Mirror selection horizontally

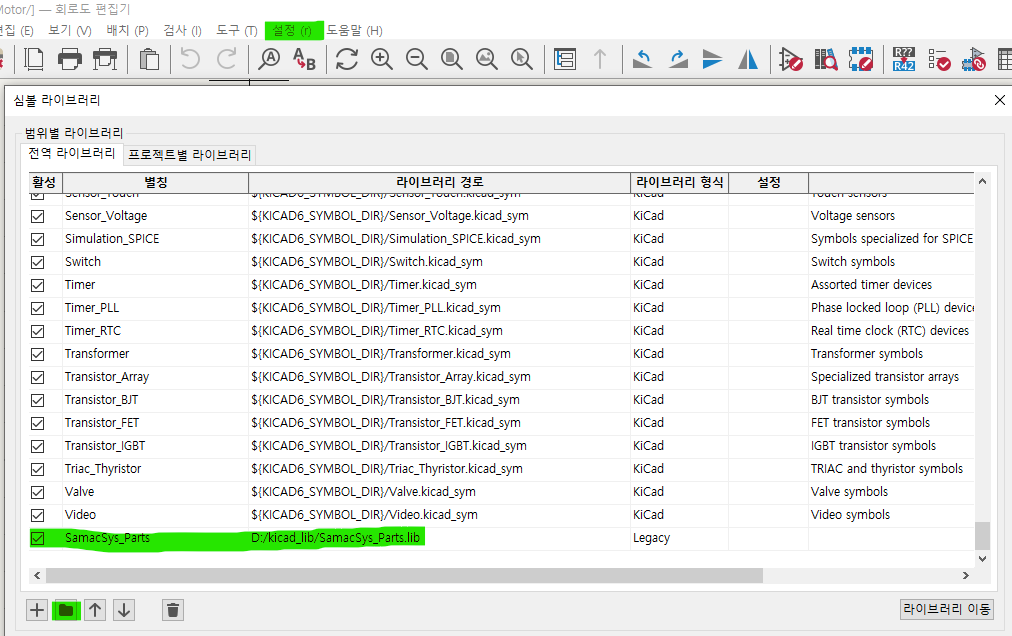[x=748, y=59]
